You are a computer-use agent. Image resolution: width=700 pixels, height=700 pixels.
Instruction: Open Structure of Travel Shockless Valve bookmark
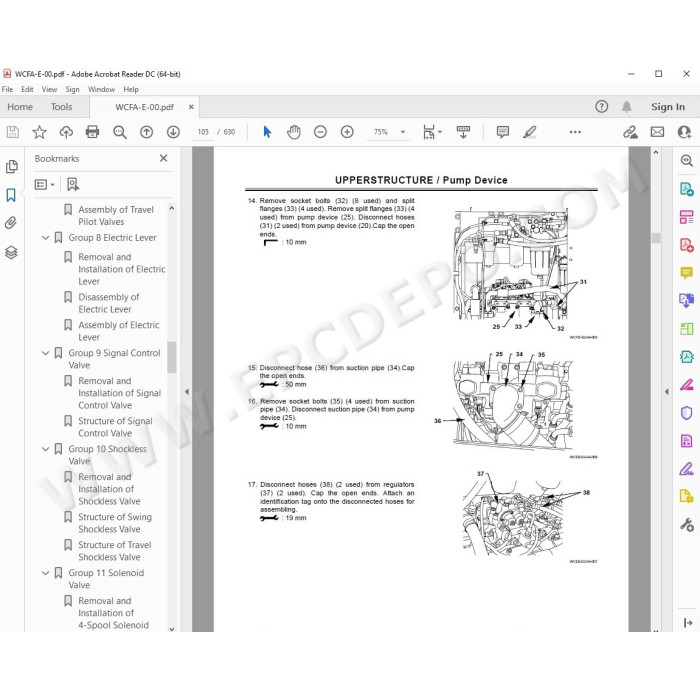[115, 551]
